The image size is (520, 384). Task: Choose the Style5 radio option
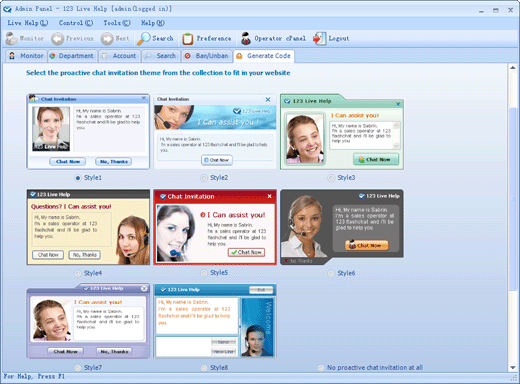(204, 273)
